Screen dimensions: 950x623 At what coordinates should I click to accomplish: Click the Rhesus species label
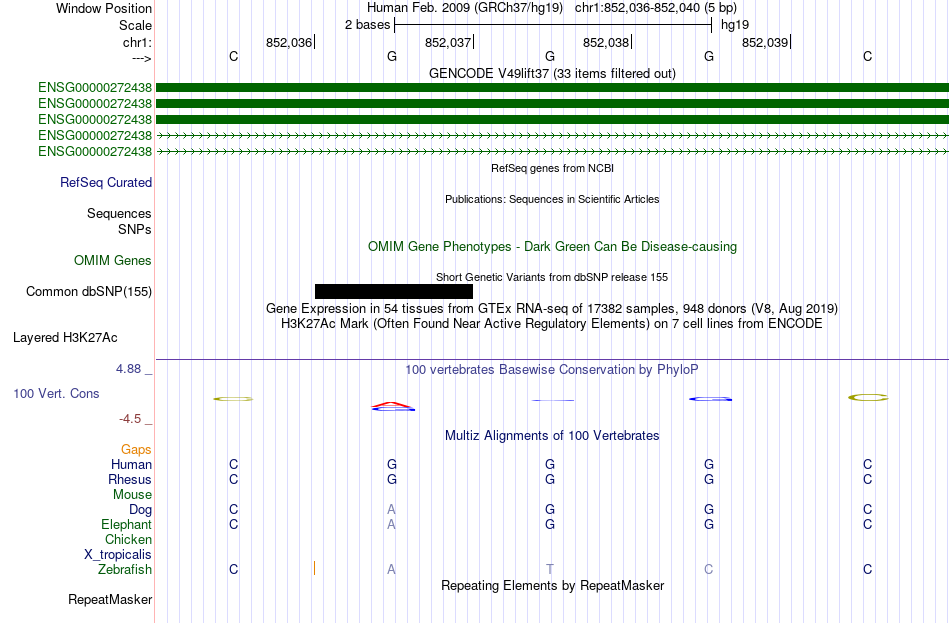click(130, 479)
